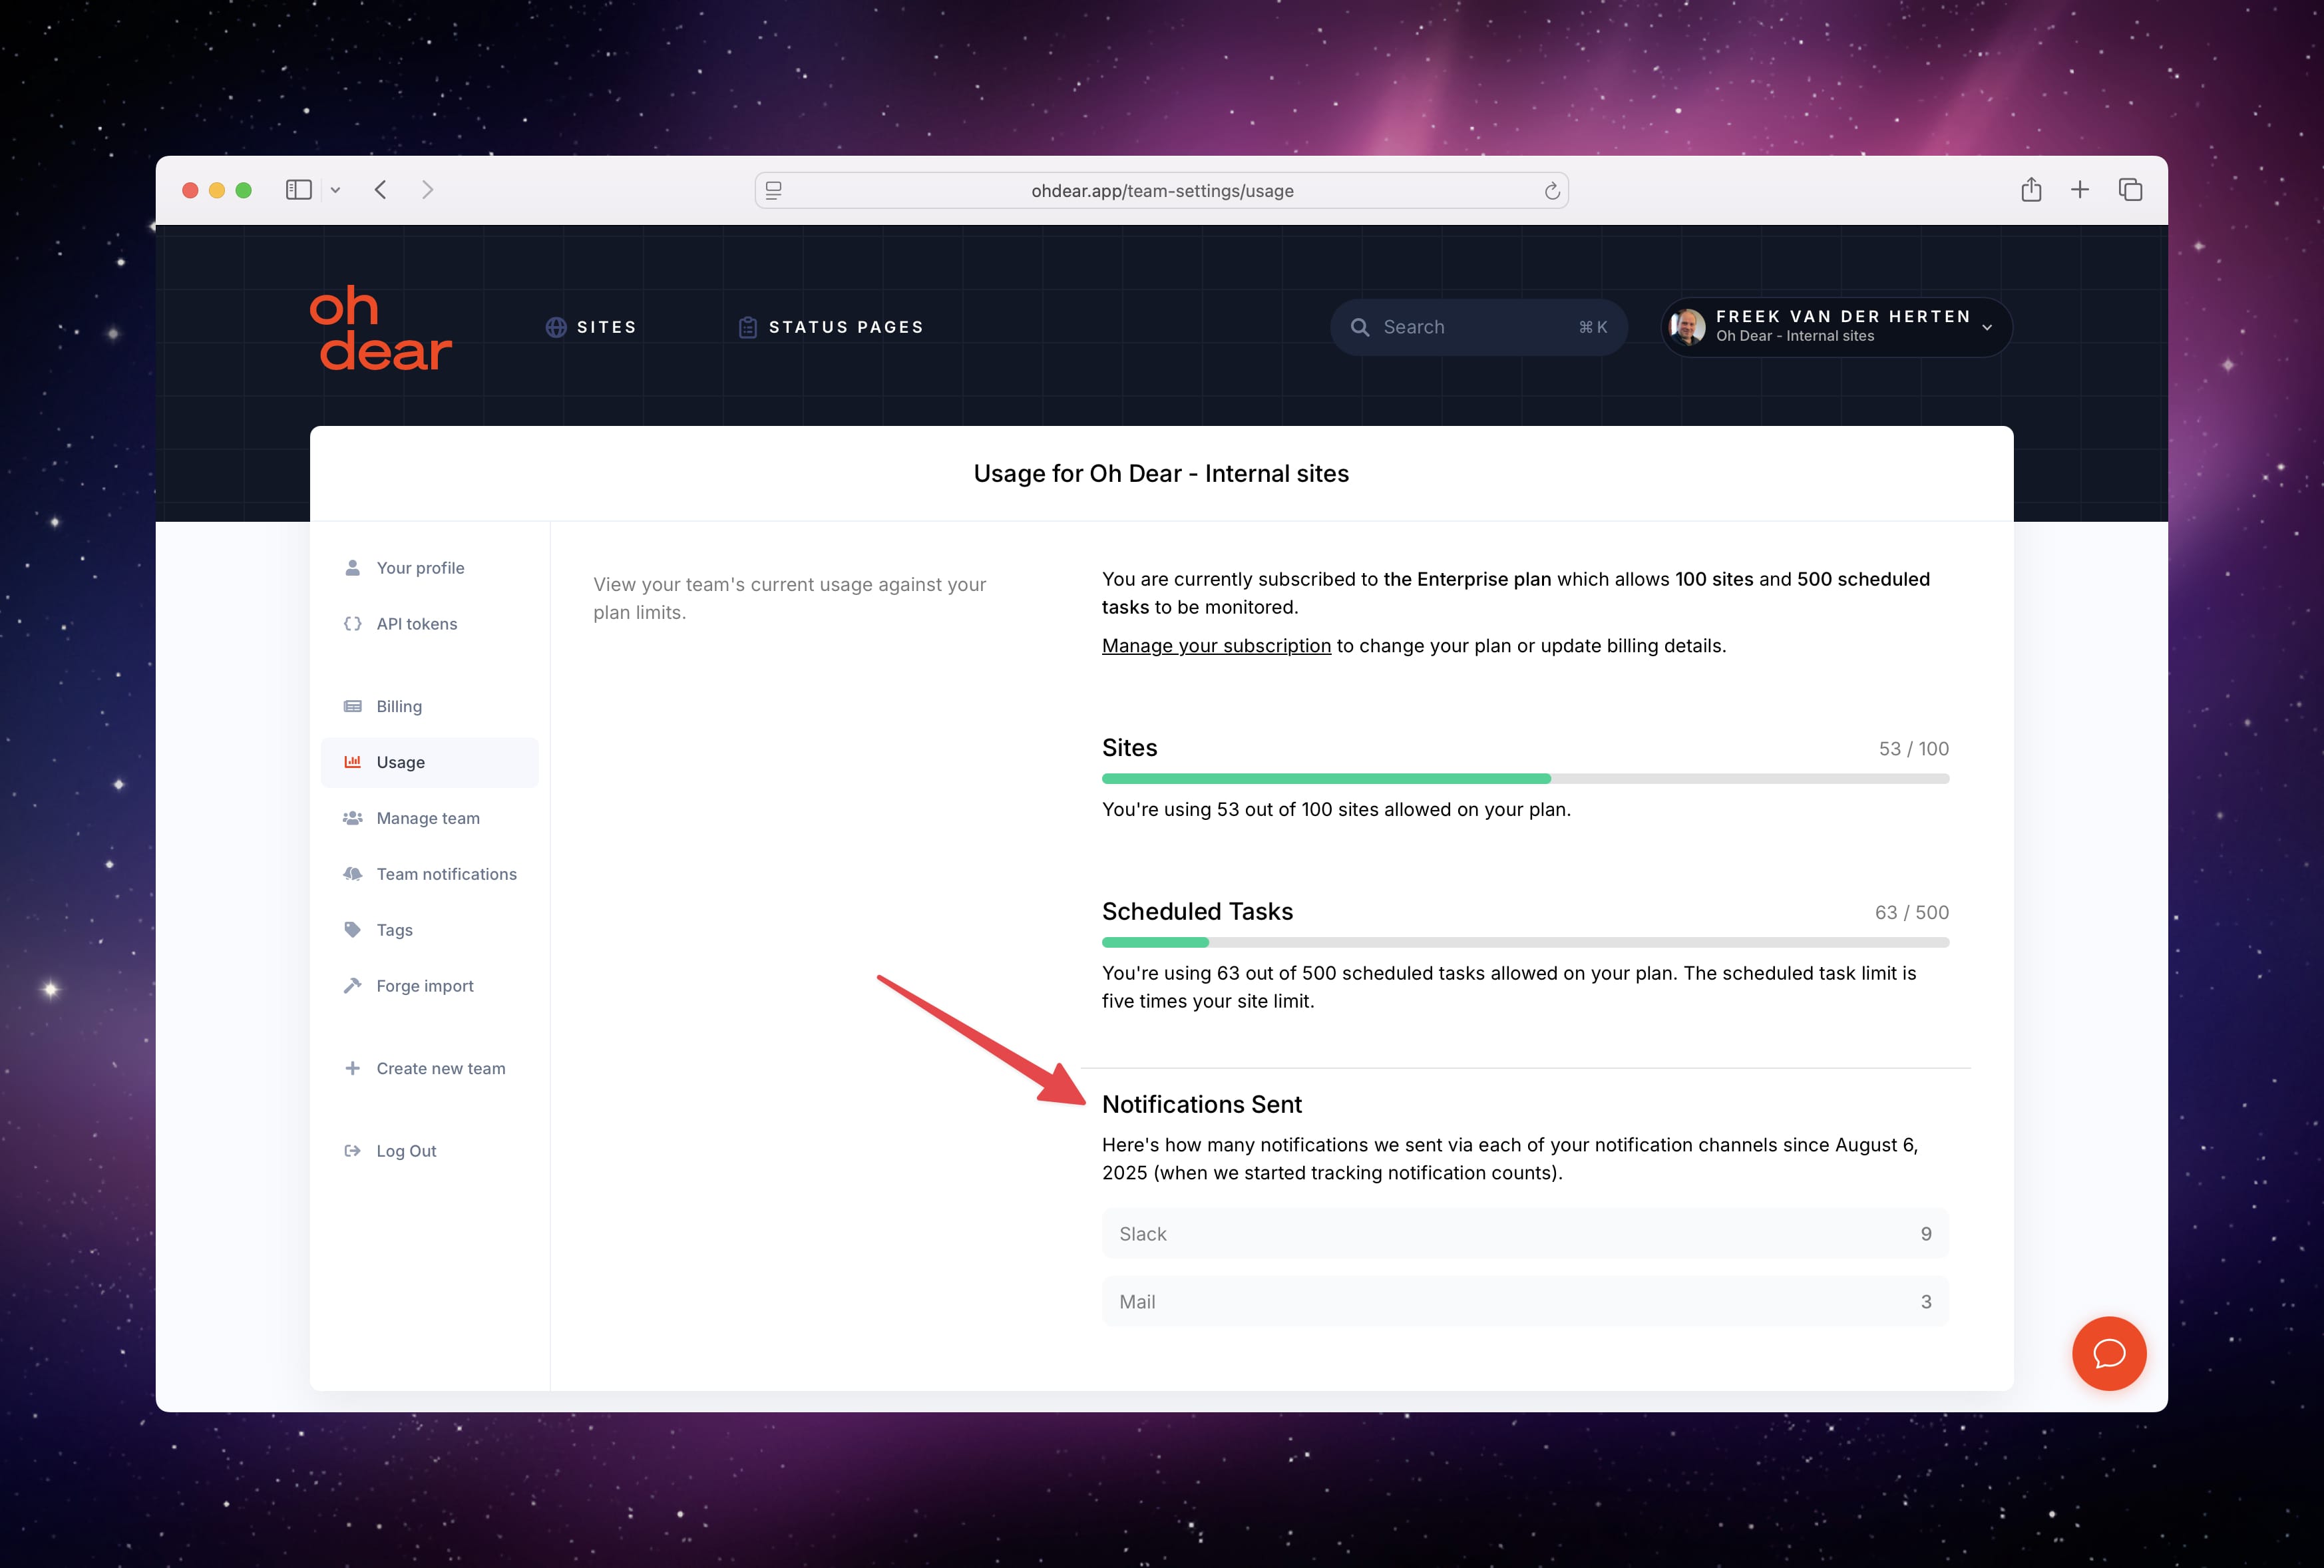Open the Safari share icon
This screenshot has width=2324, height=1568.
tap(2030, 189)
